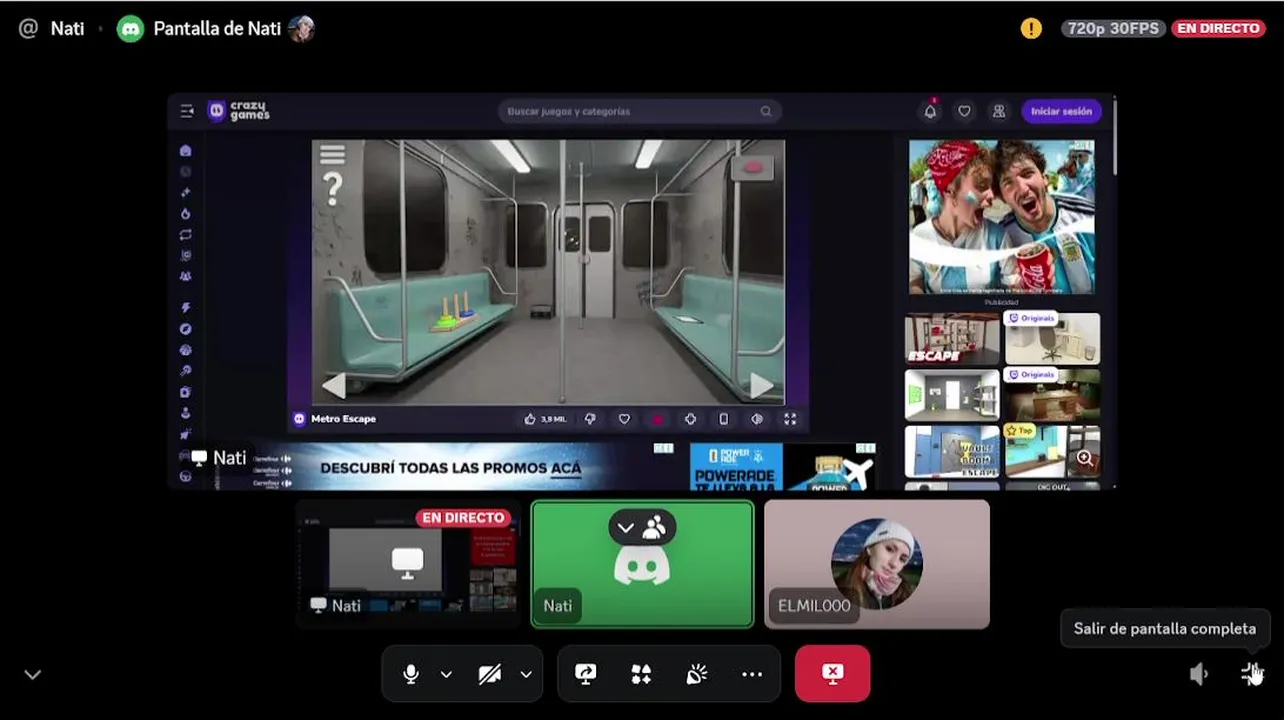
Task: Disconnect from the call with red button
Action: pos(832,673)
